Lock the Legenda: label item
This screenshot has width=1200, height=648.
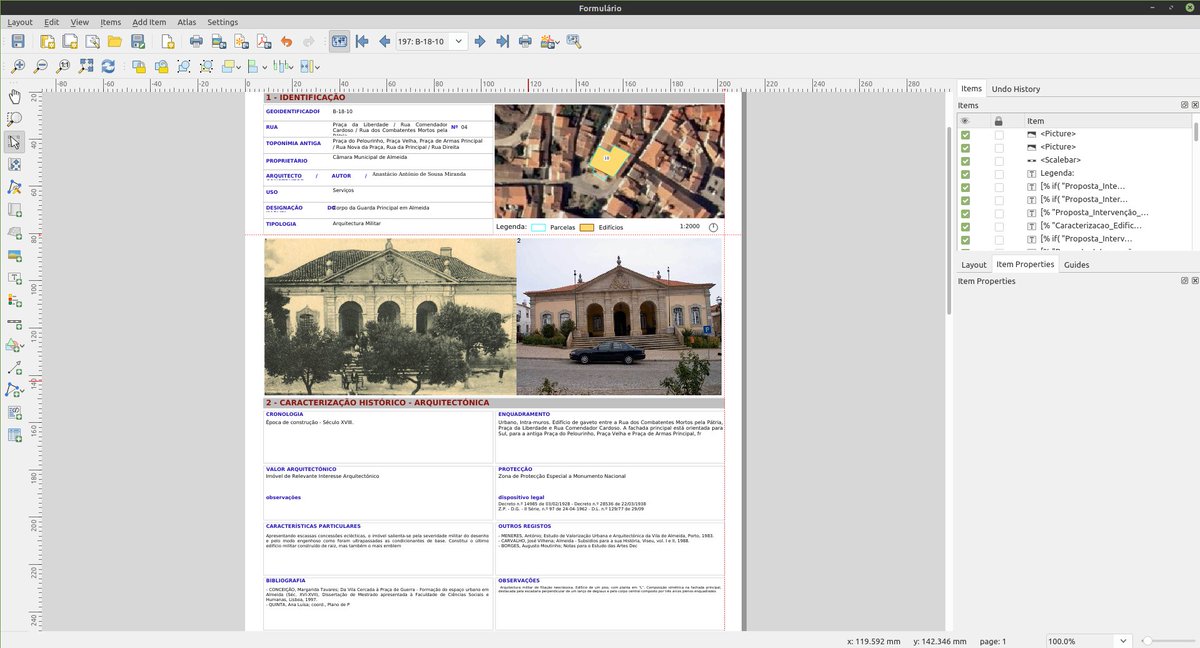click(x=999, y=173)
